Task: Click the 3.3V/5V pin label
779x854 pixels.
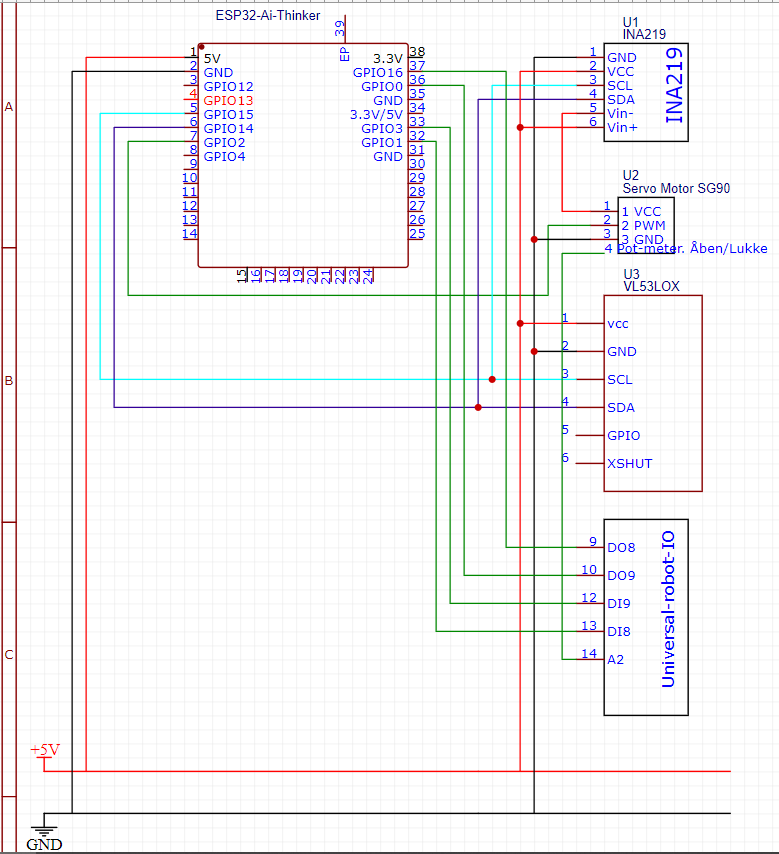Action: pyautogui.click(x=376, y=115)
